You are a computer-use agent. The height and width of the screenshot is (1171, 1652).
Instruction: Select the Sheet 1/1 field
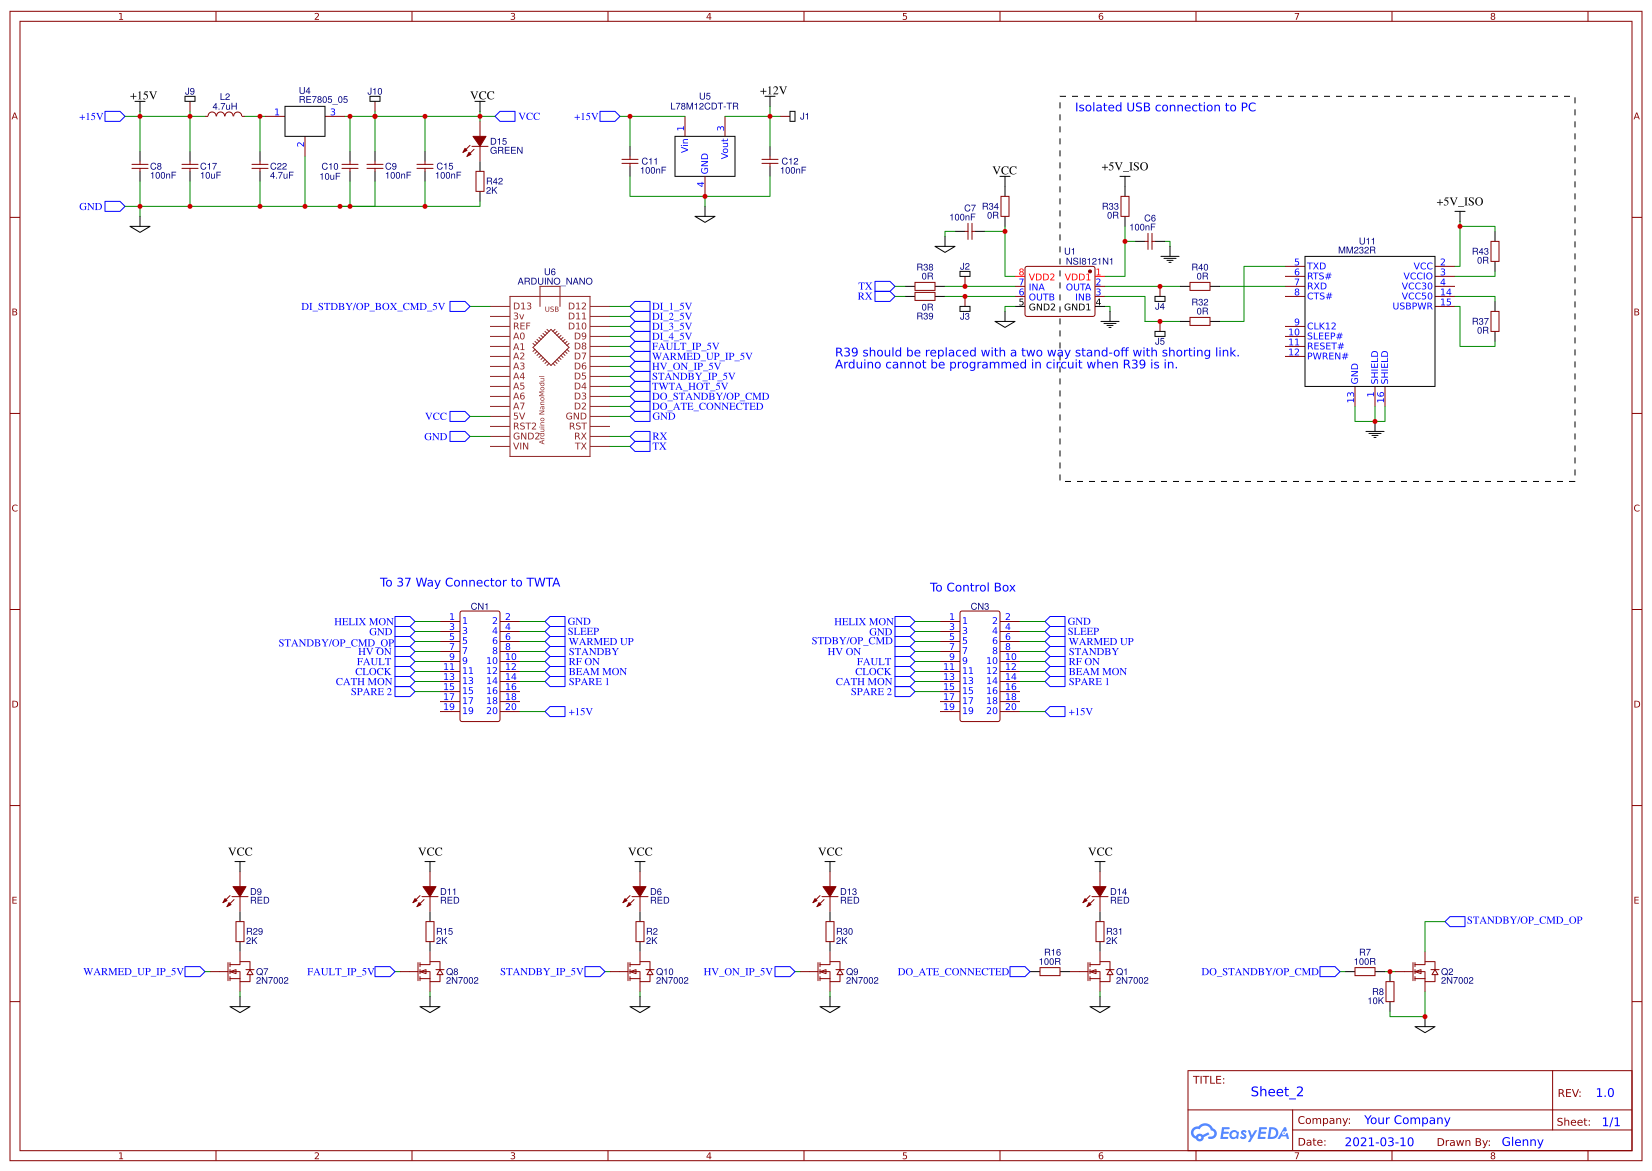pyautogui.click(x=1588, y=1121)
